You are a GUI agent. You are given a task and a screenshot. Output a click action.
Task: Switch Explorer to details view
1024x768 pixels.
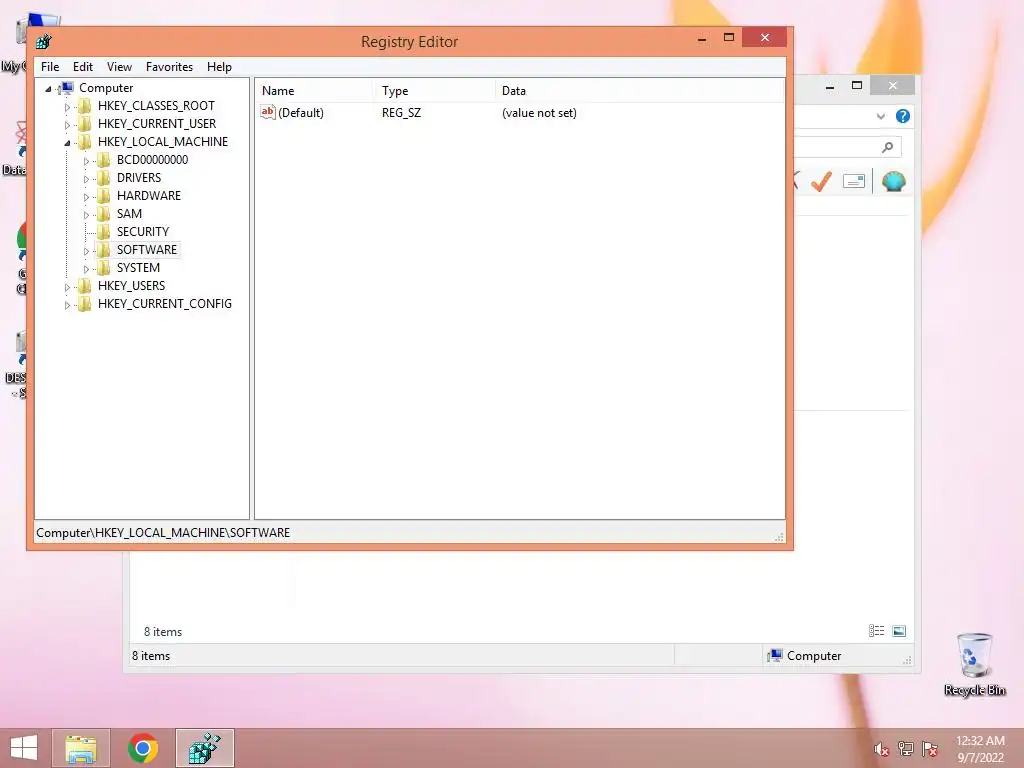click(876, 631)
